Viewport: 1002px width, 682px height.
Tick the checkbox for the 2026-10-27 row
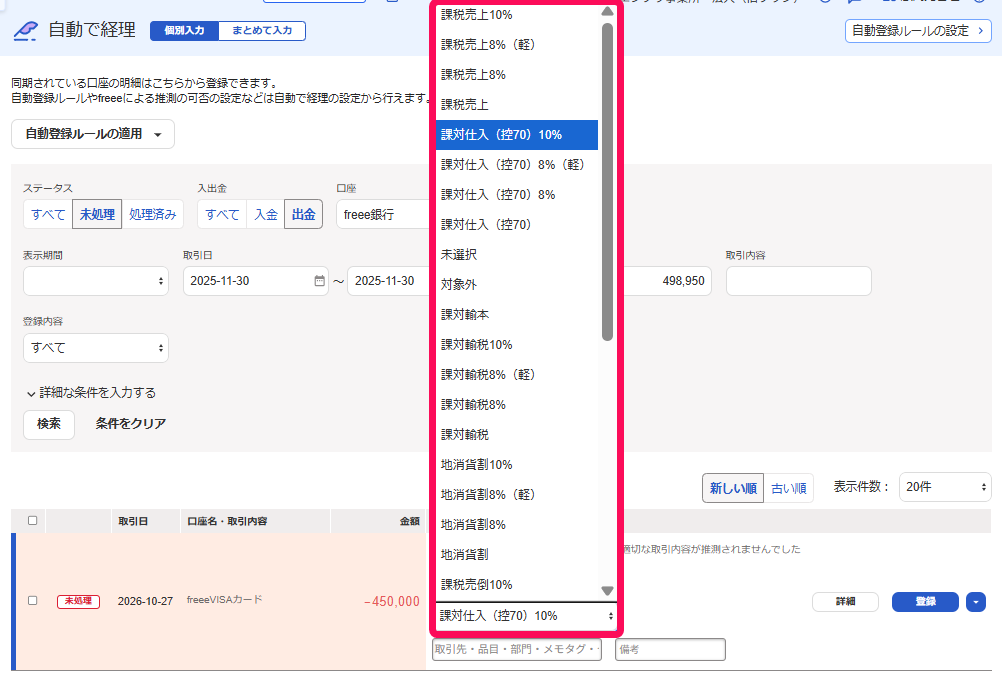(33, 600)
